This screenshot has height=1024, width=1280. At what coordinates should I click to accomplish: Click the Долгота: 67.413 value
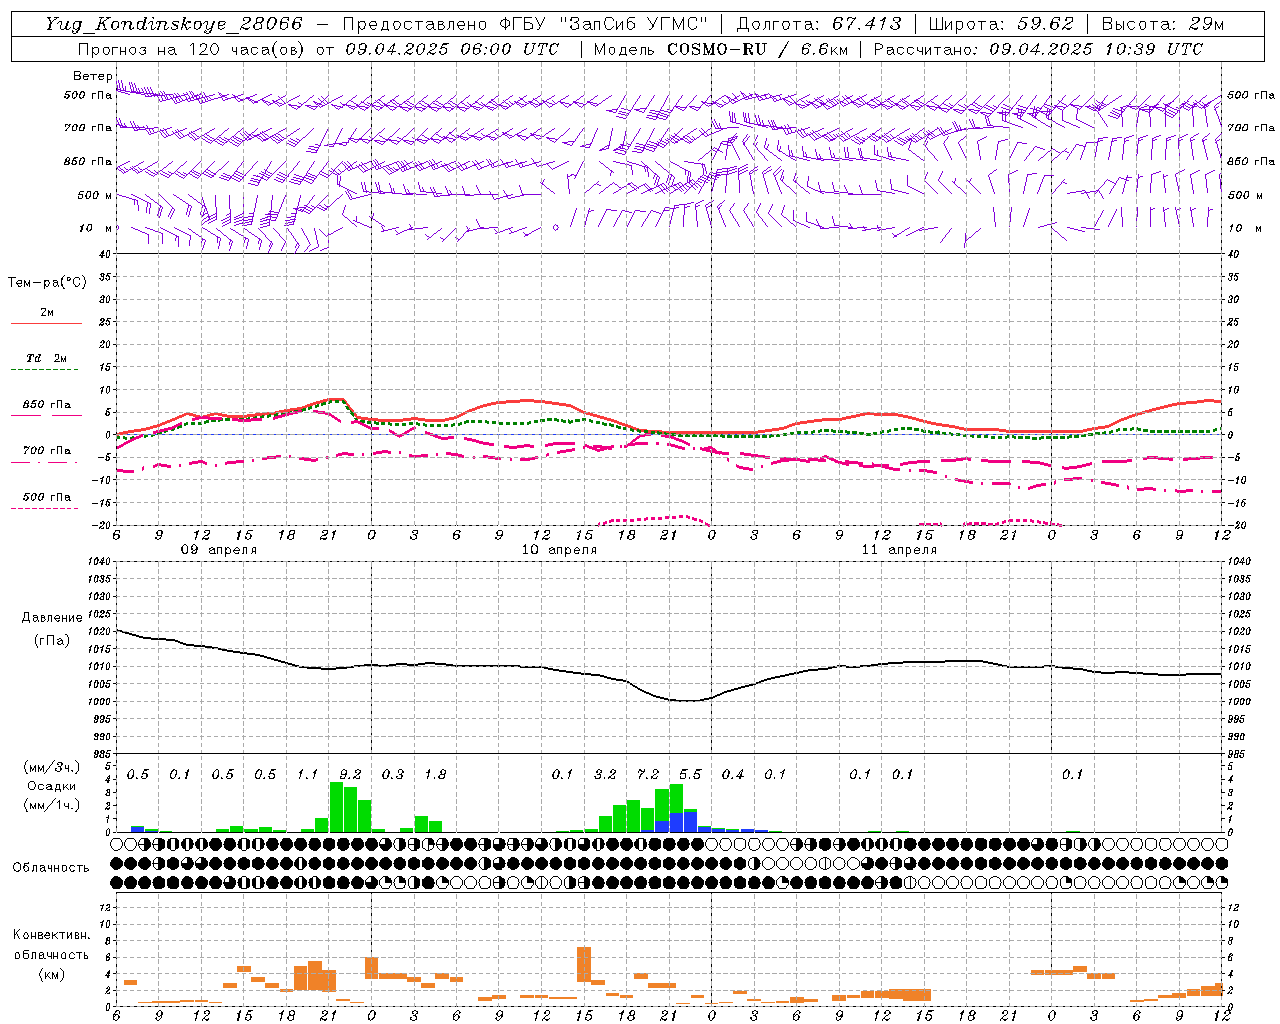(819, 24)
